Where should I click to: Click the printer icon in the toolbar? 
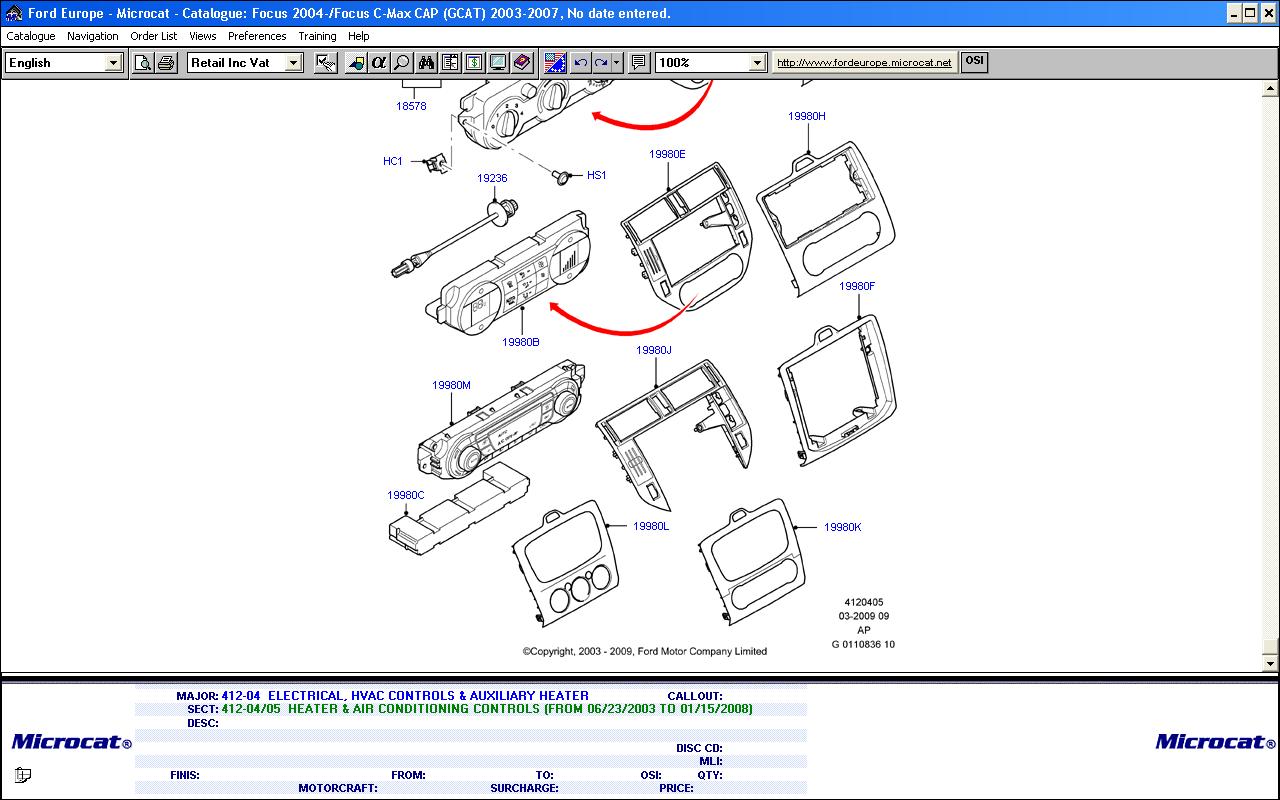[166, 63]
